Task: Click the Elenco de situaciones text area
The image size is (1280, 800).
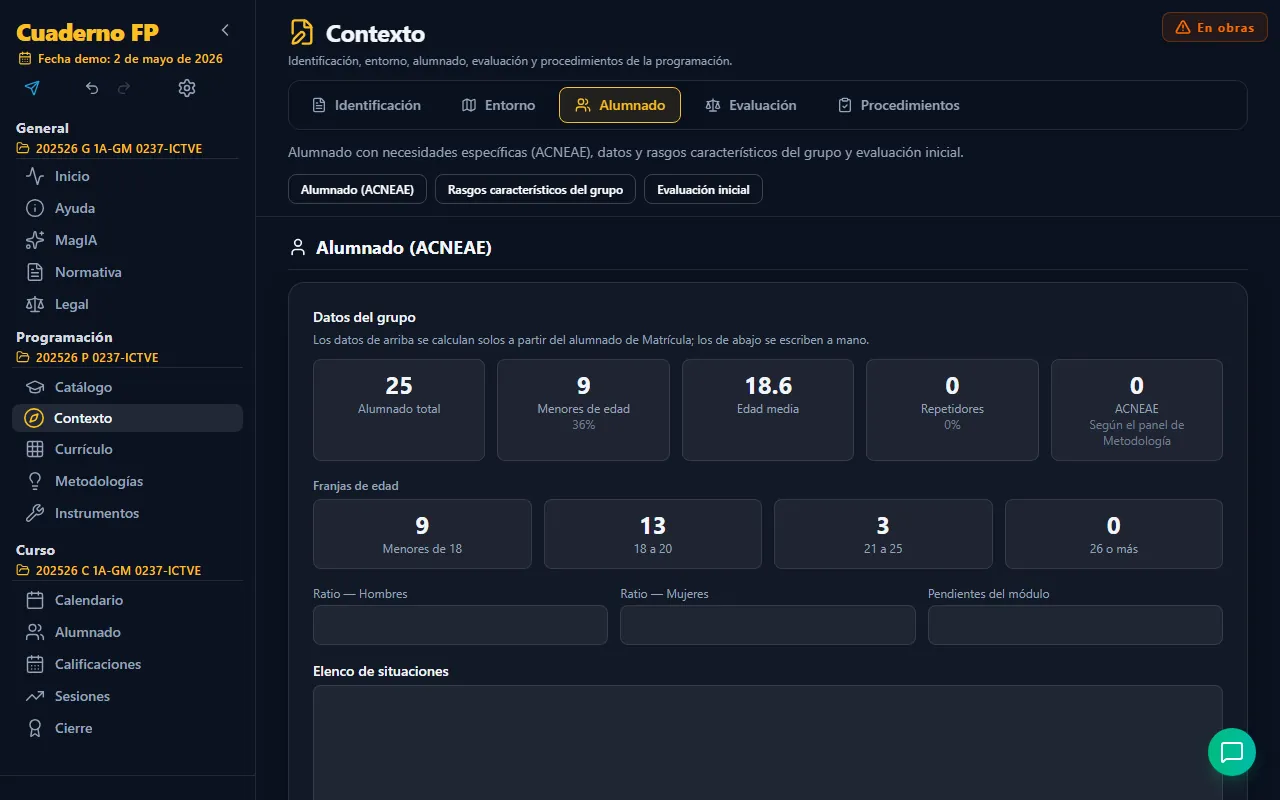Action: 768,742
